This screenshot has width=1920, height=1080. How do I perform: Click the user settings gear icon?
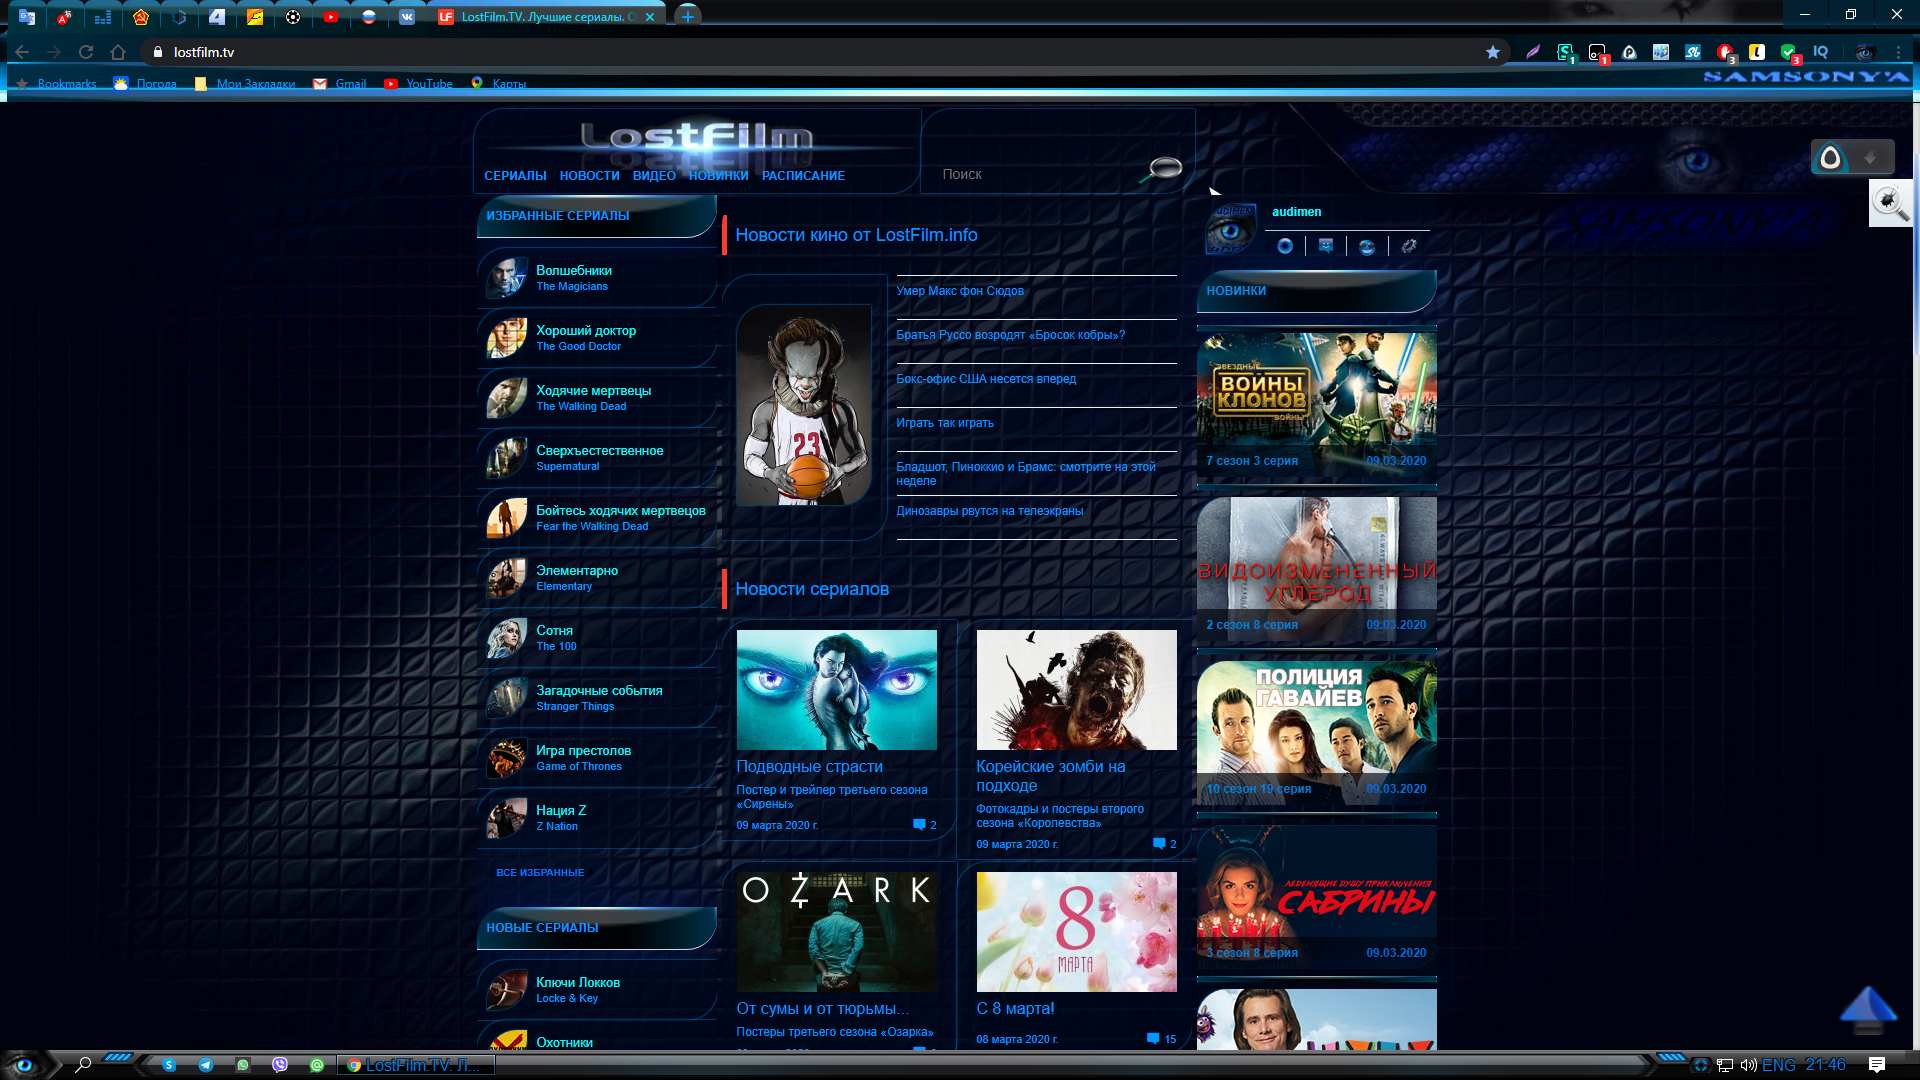click(x=1409, y=246)
